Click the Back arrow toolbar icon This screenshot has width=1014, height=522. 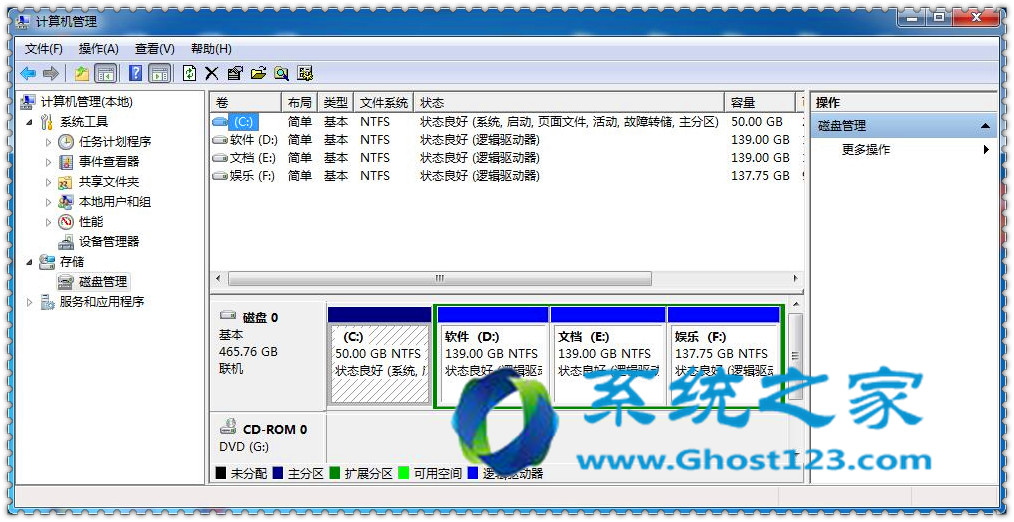27,73
